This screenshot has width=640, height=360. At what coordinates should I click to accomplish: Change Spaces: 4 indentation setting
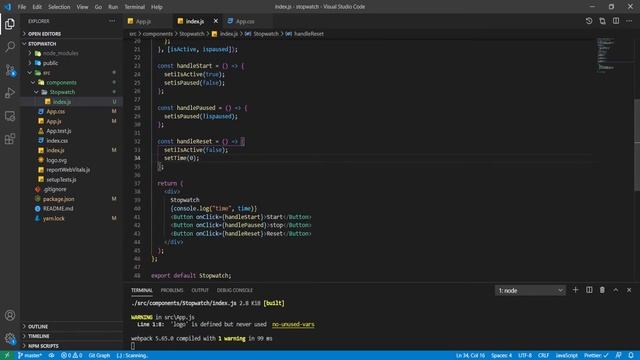pyautogui.click(x=501, y=356)
